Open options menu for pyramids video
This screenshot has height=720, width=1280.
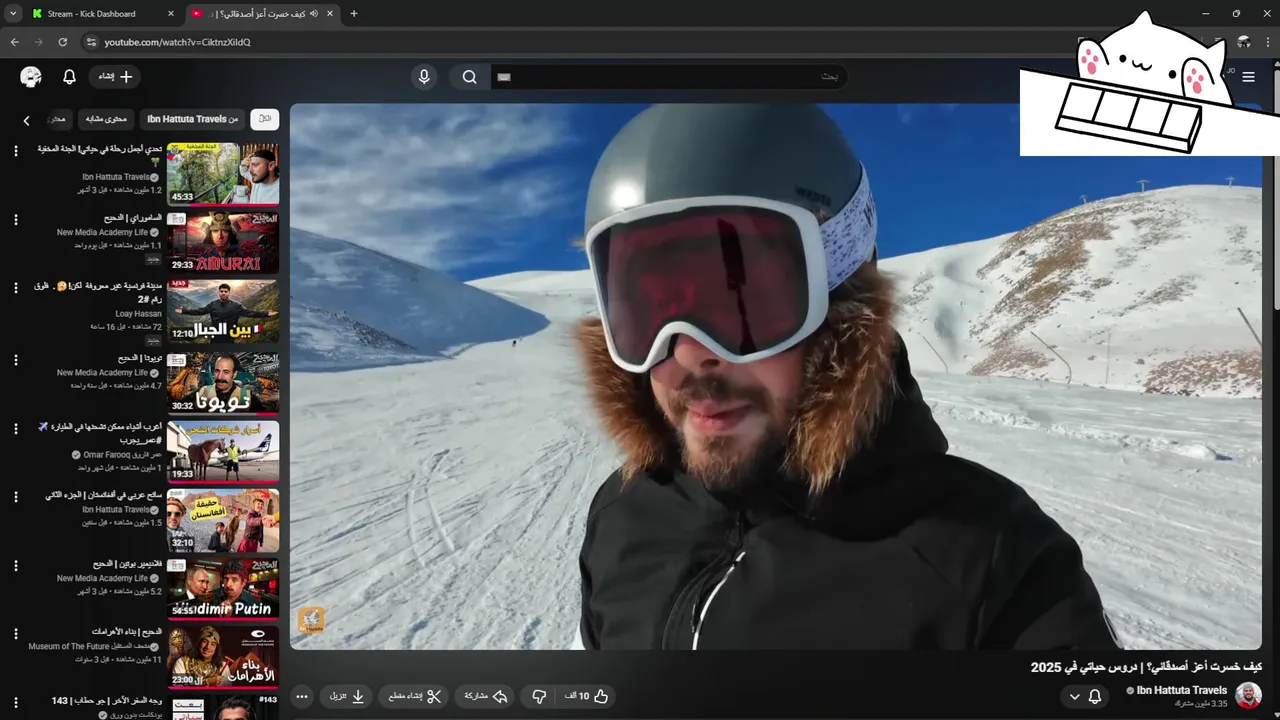coord(15,634)
